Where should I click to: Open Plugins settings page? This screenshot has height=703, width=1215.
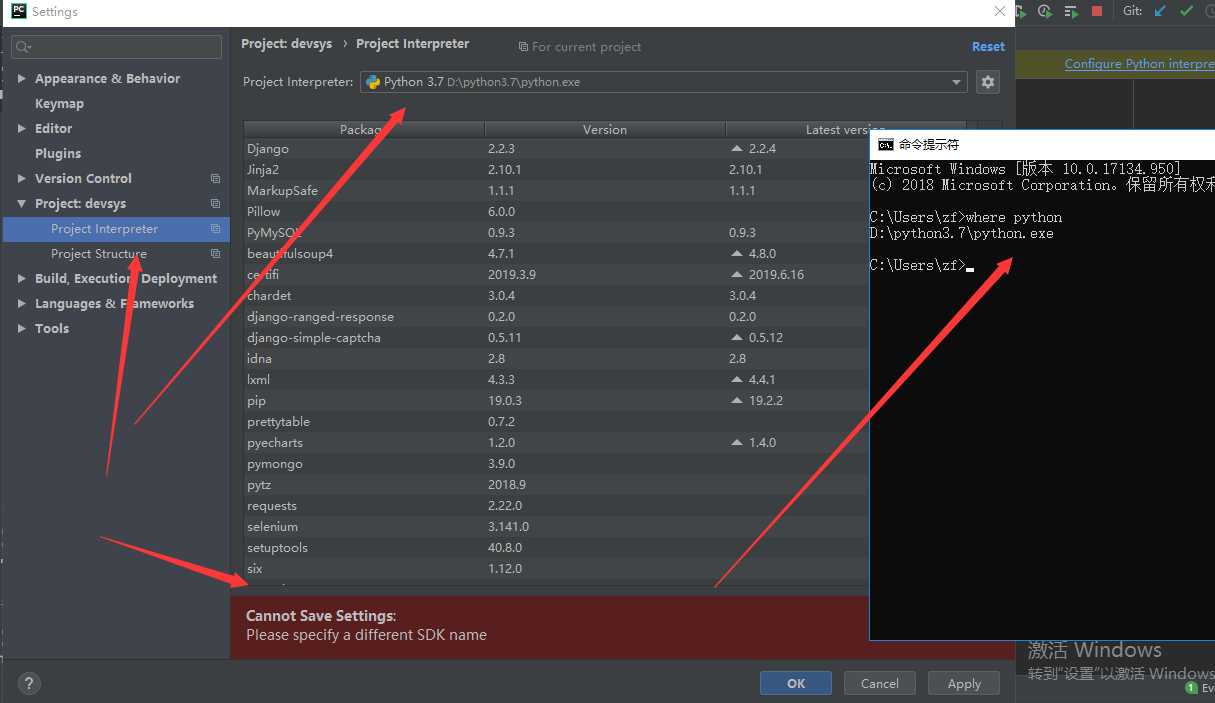click(58, 153)
